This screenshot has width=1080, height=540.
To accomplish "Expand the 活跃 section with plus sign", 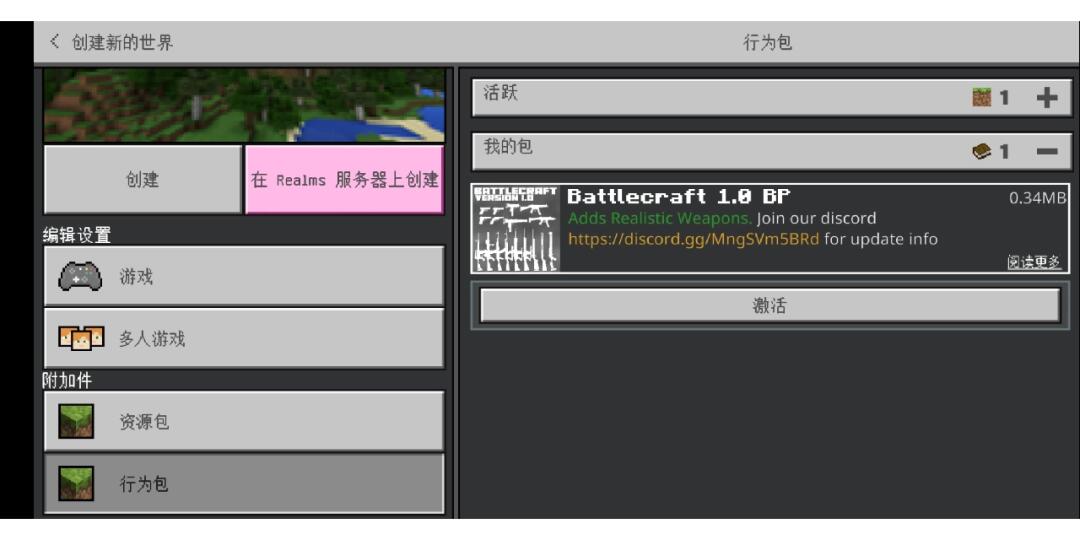I will 1046,97.
